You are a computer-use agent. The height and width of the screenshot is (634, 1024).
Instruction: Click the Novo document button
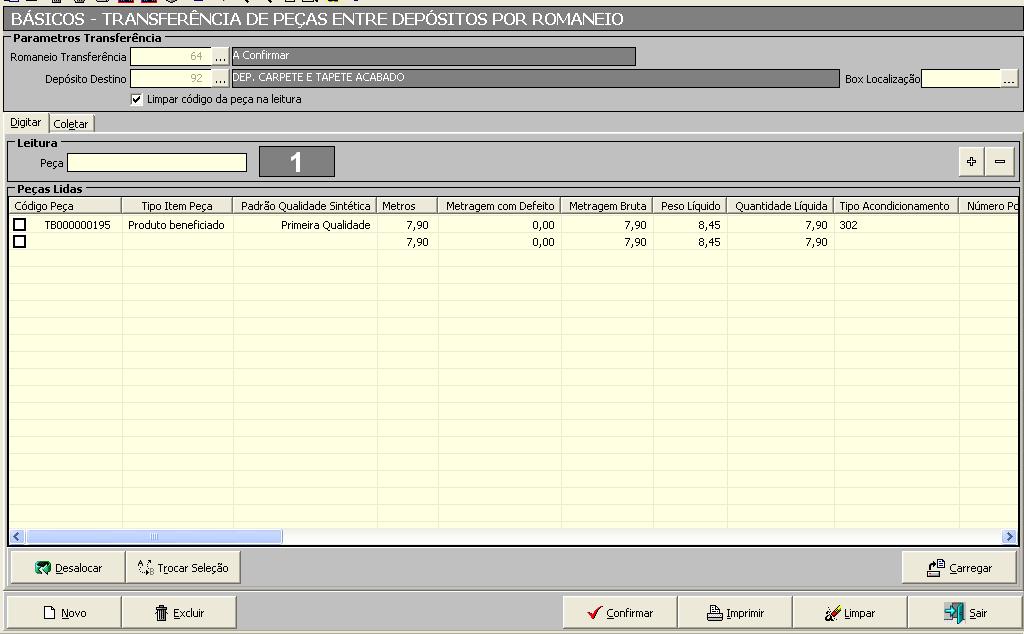64,613
